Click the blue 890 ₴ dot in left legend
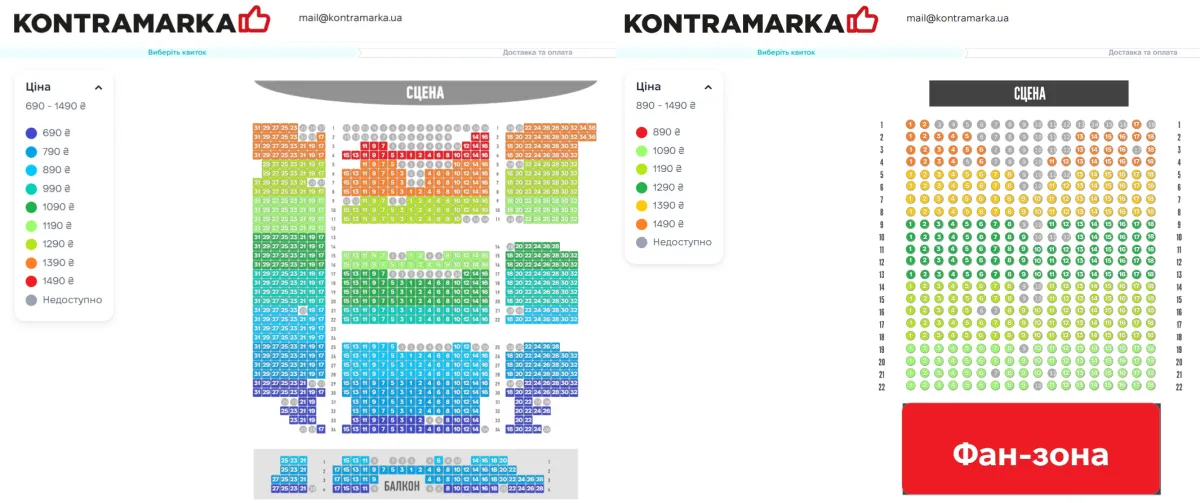This screenshot has width=1200, height=503. (31, 170)
